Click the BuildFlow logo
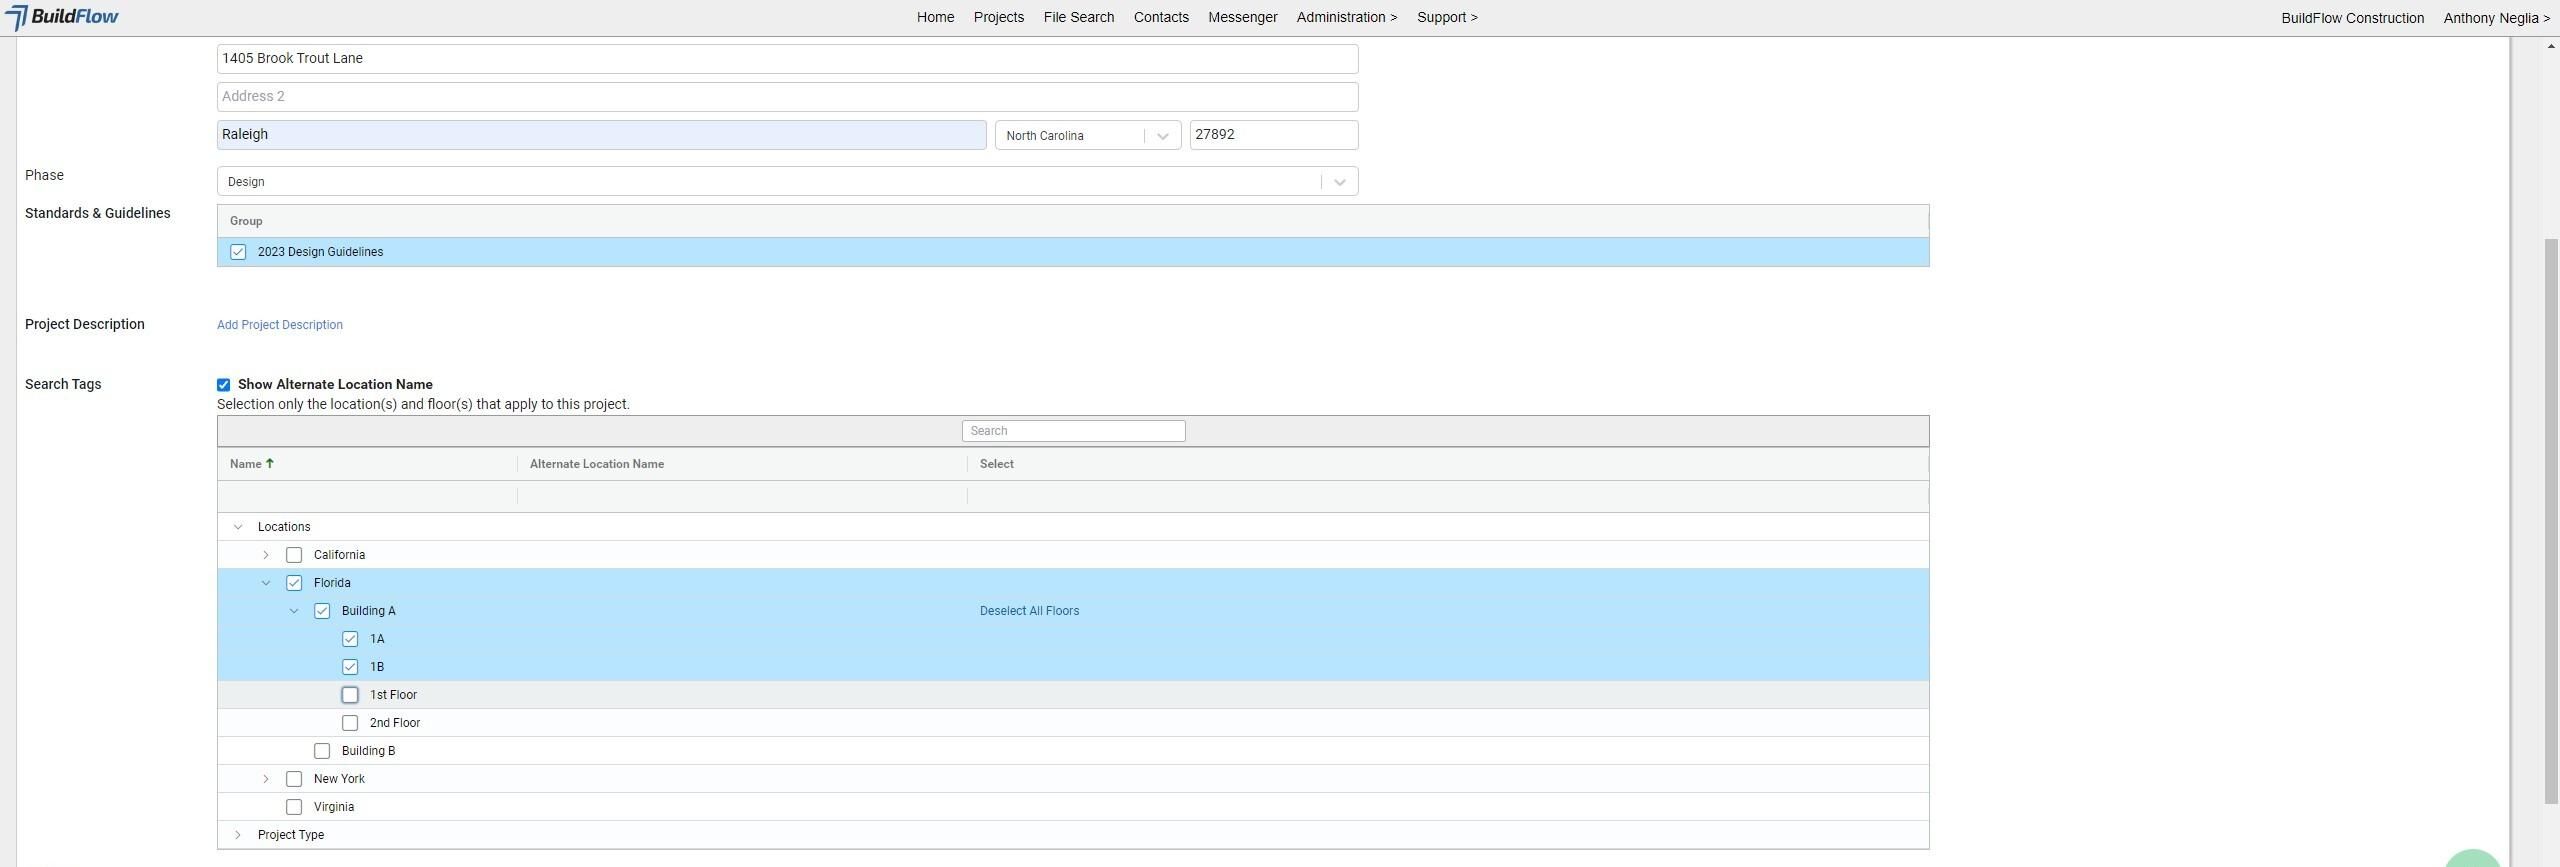The width and height of the screenshot is (2560, 867). 62,17
